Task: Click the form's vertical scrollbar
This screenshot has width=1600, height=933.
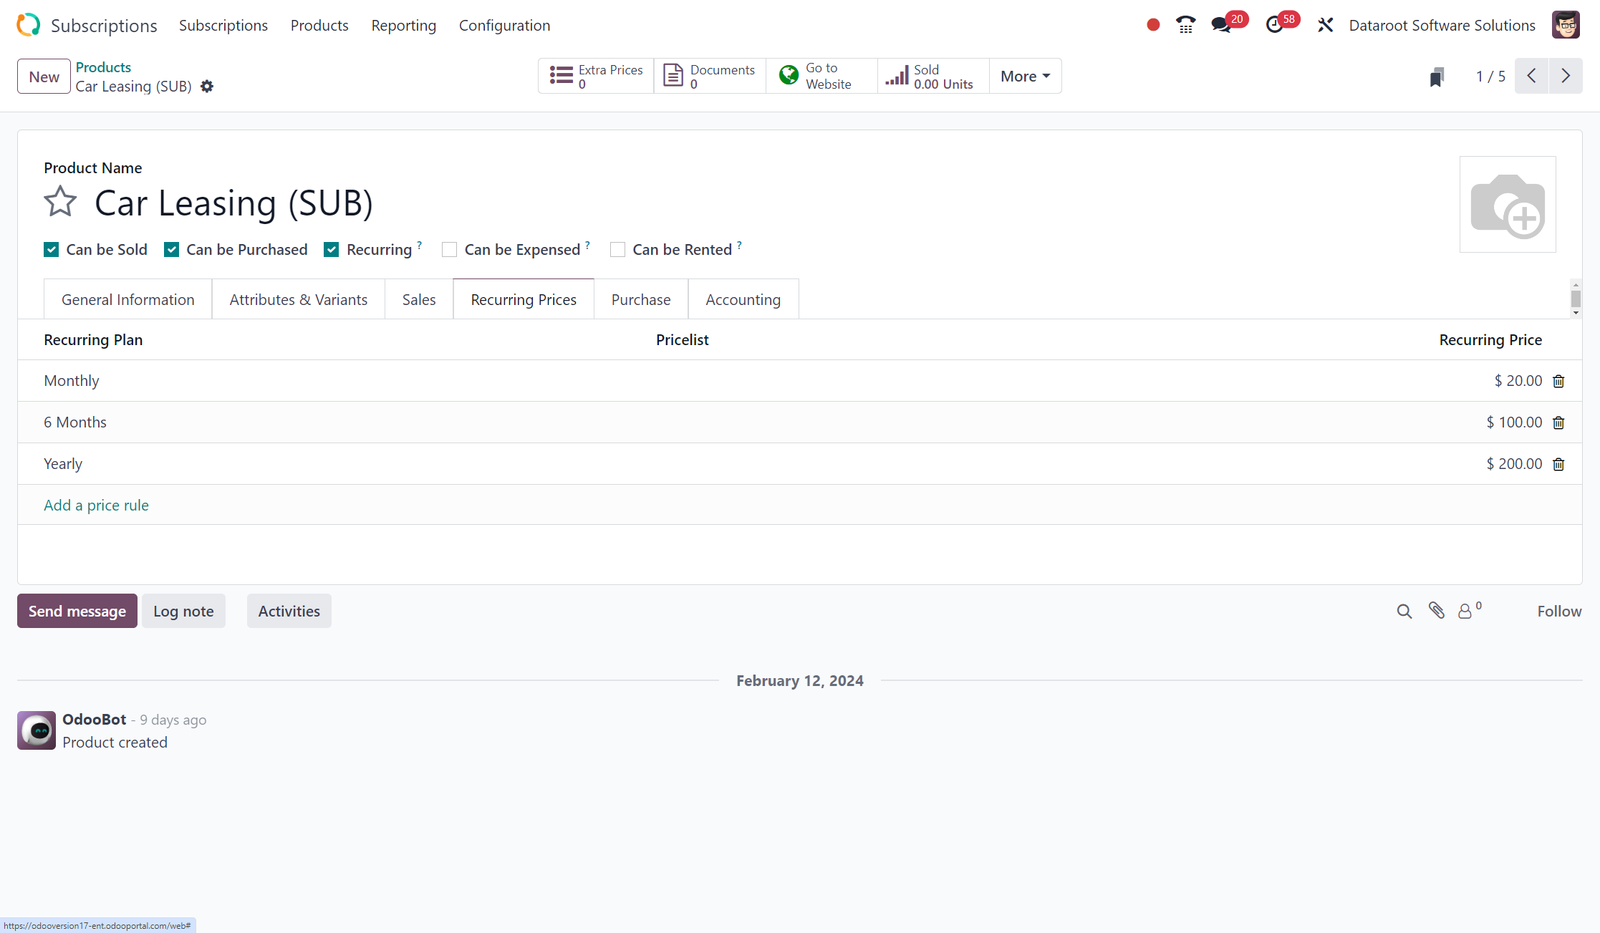Action: click(1575, 298)
